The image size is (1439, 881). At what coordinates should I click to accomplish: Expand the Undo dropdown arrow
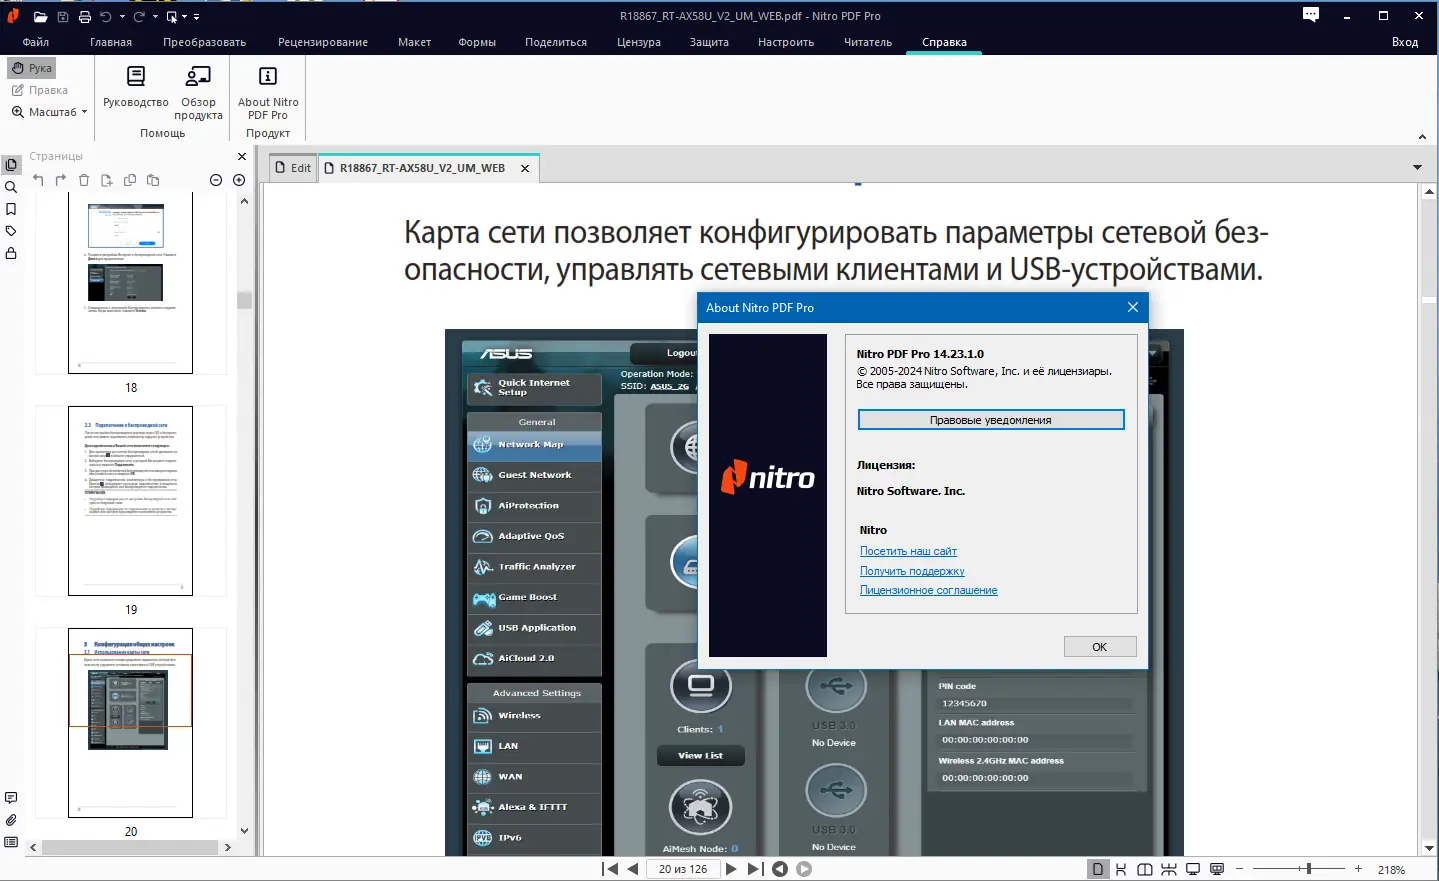point(122,16)
